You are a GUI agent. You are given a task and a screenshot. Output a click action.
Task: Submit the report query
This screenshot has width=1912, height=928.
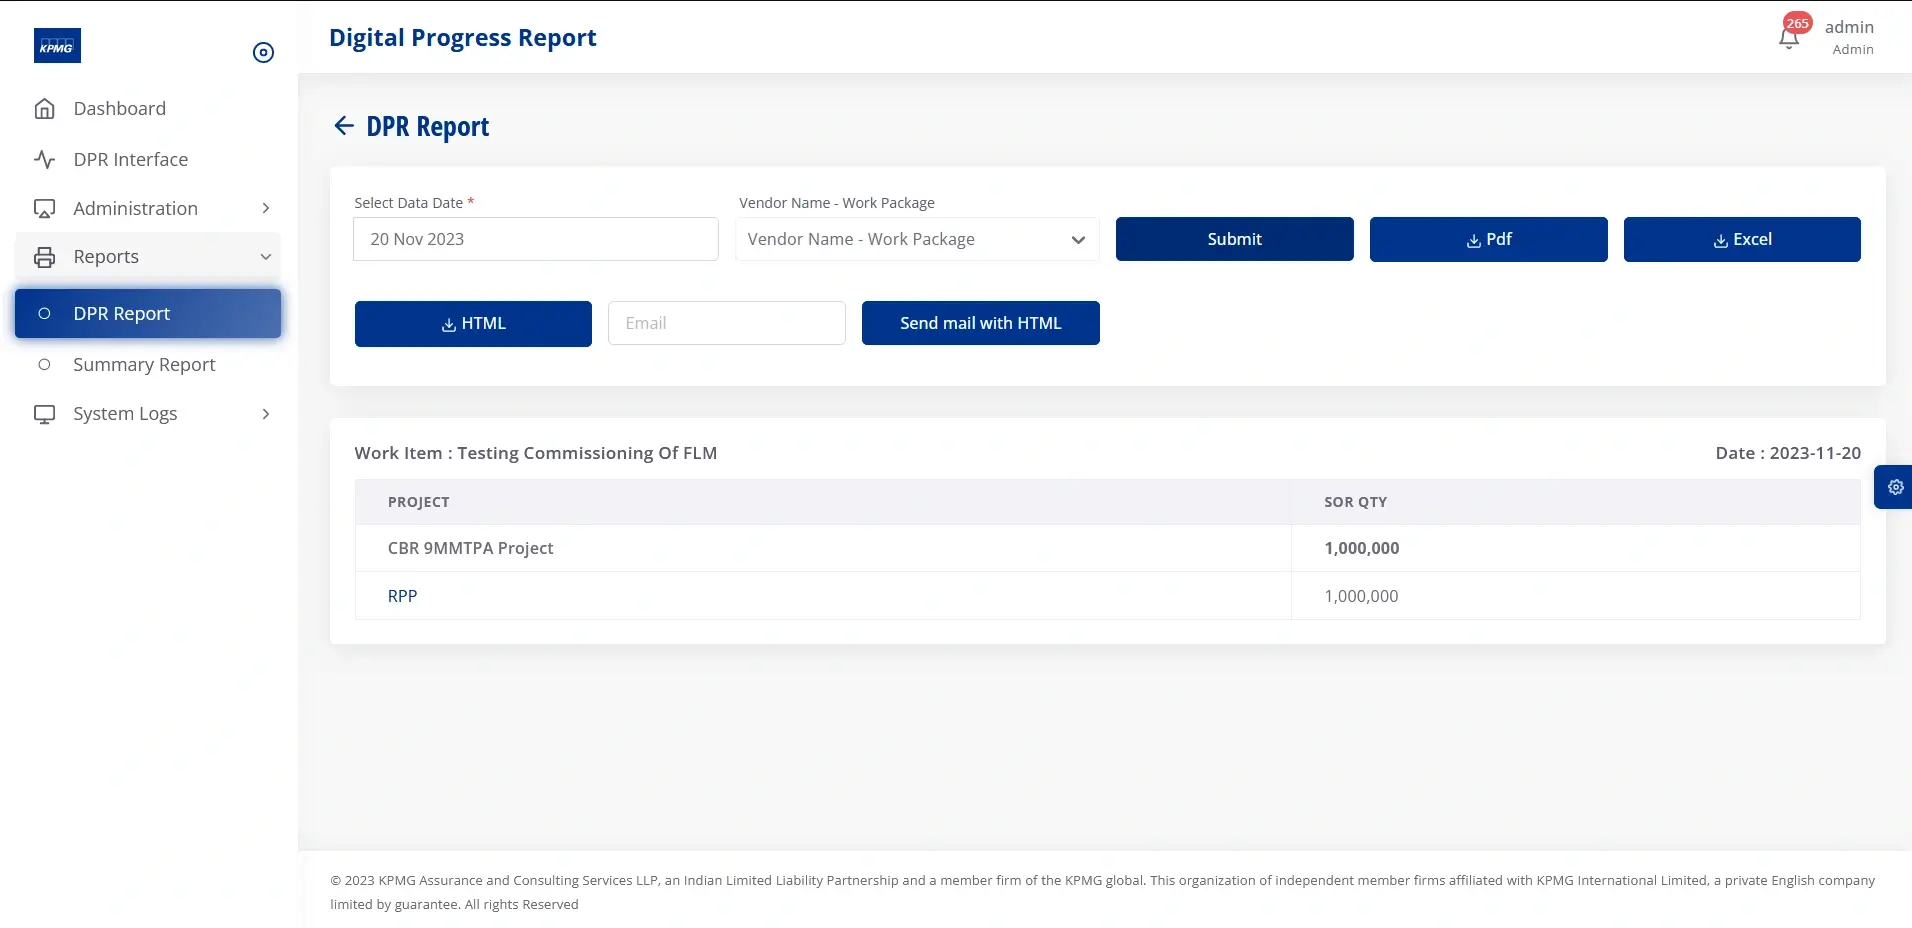coord(1233,239)
